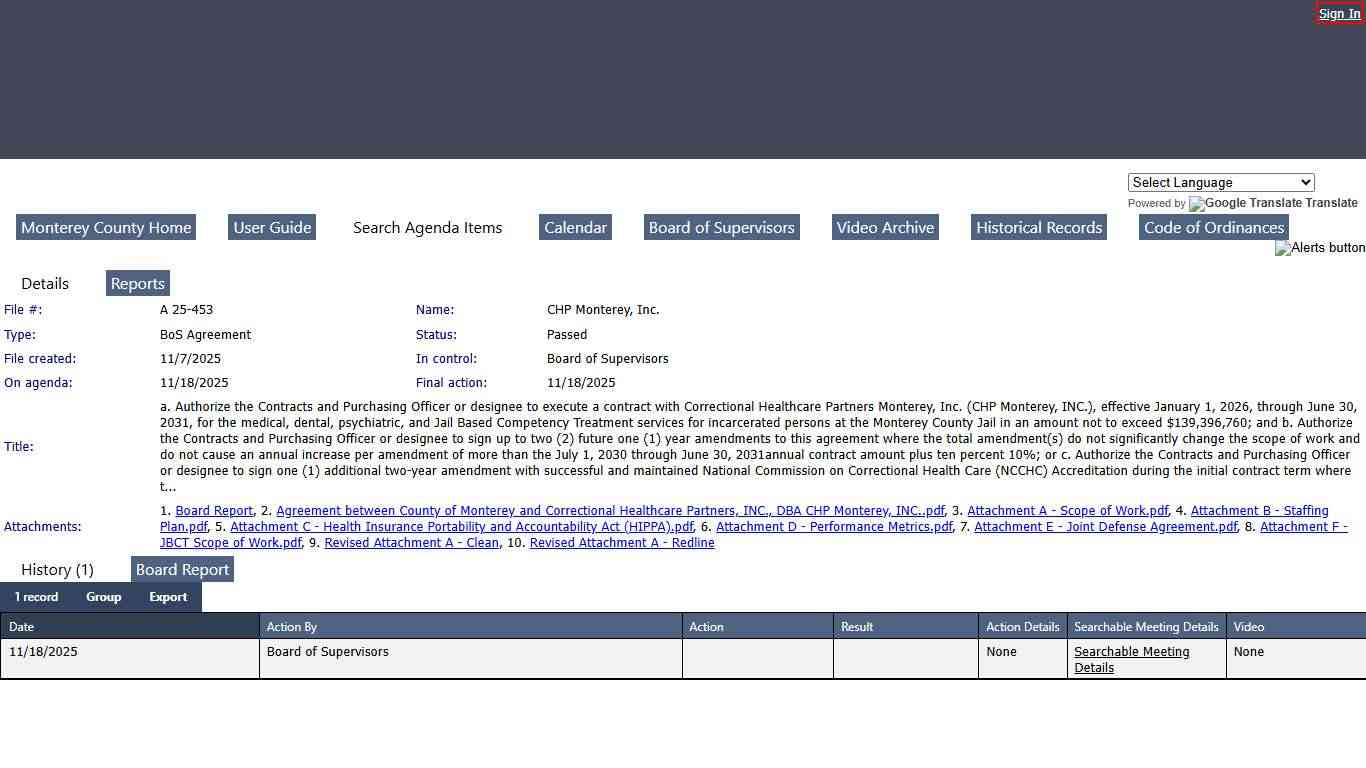This screenshot has height=768, width=1366.
Task: Open Attachment A - Scope of Work.pdf
Action: [x=1067, y=511]
